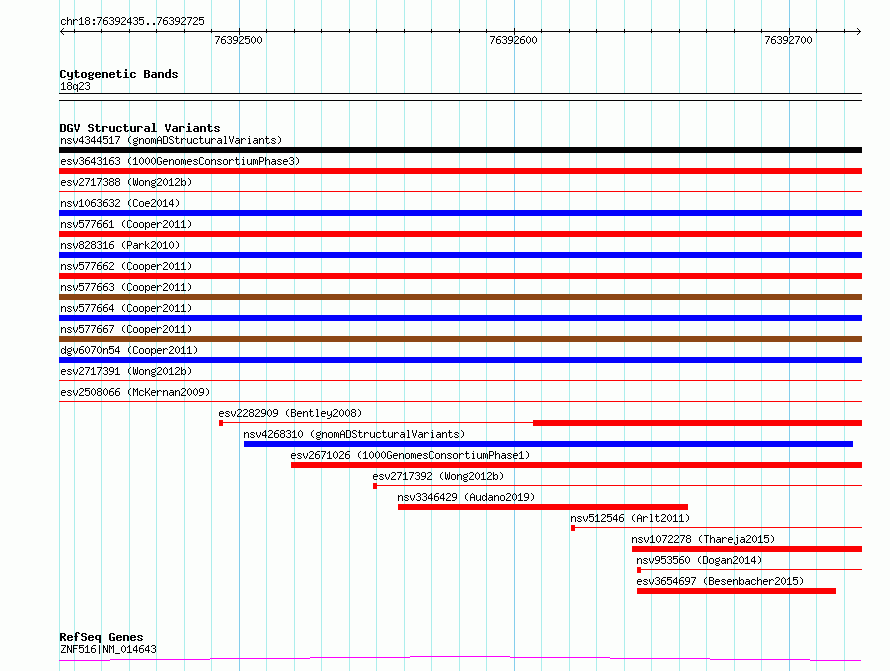Open nsv577664 (Cooper2011) label
This screenshot has height=671, width=890.
126,308
